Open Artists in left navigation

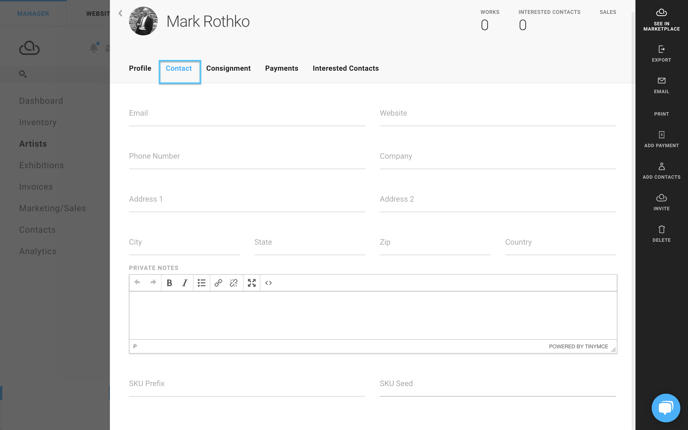33,144
